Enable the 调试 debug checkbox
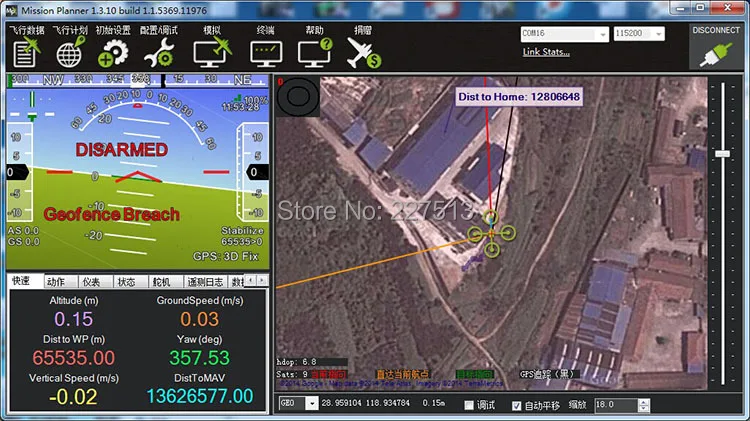 469,405
